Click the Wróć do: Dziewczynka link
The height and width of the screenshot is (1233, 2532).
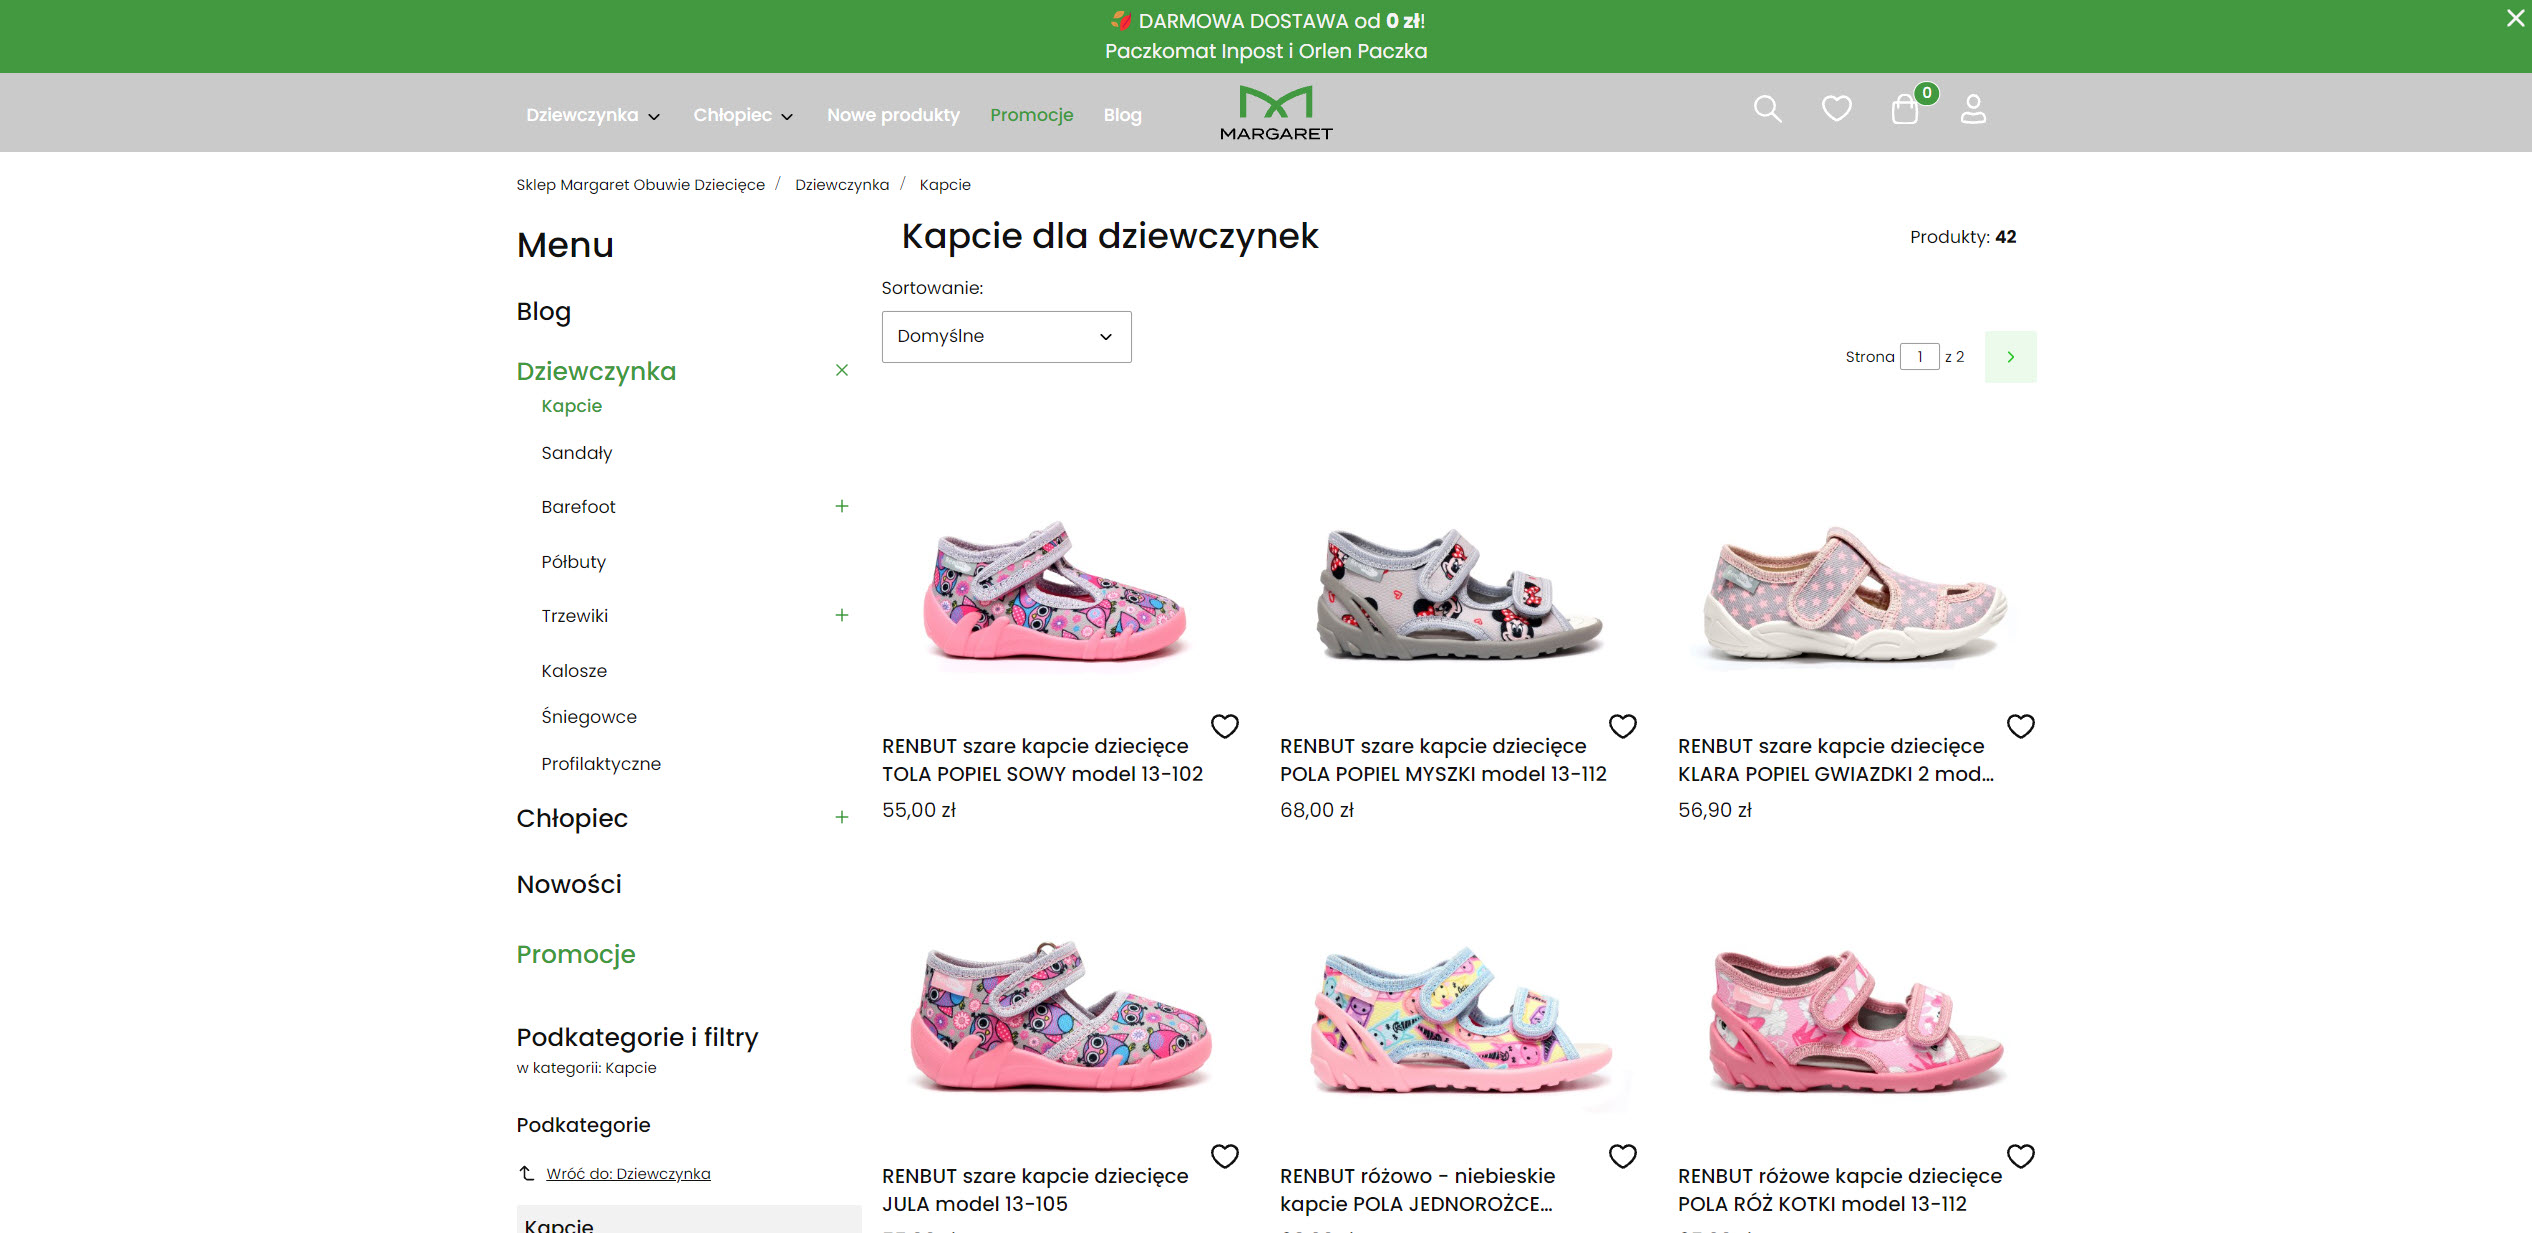(629, 1173)
